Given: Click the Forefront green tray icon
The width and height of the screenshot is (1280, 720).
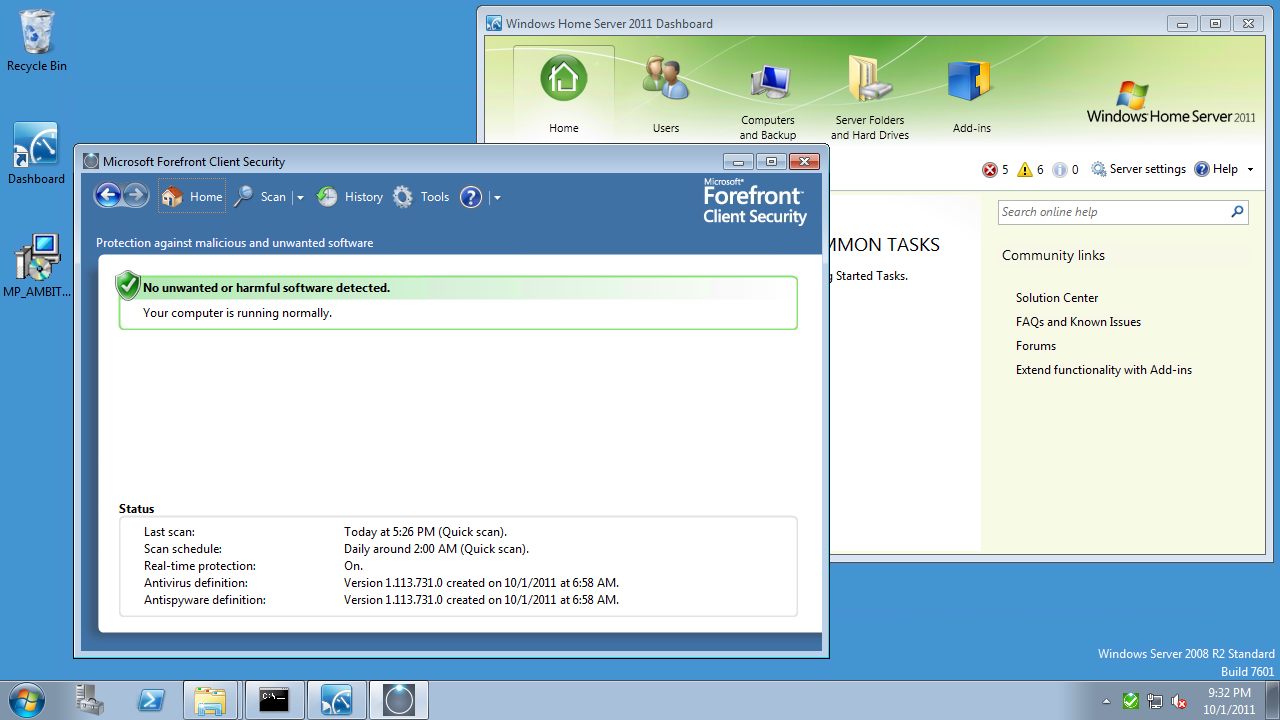Looking at the screenshot, I should coord(1130,701).
